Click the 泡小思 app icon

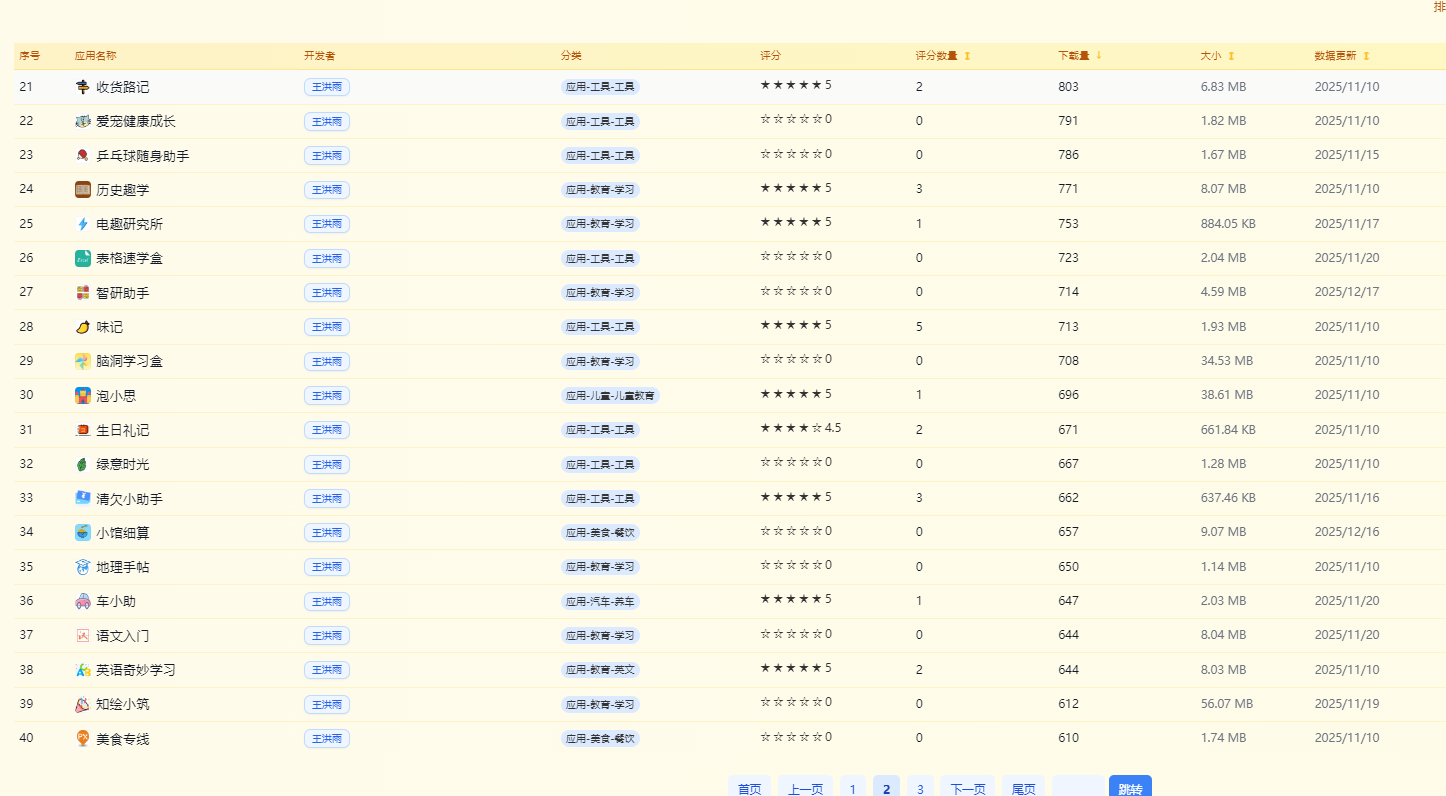click(x=83, y=395)
